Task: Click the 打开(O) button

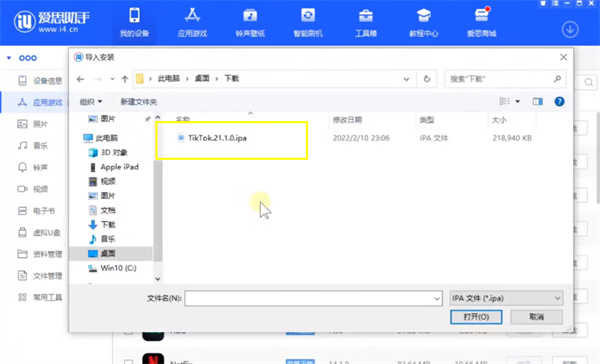Action: click(476, 317)
